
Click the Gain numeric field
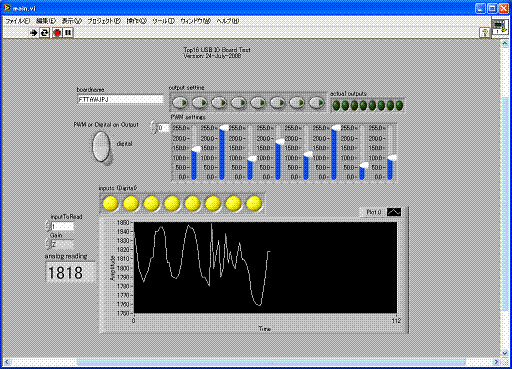coord(63,244)
